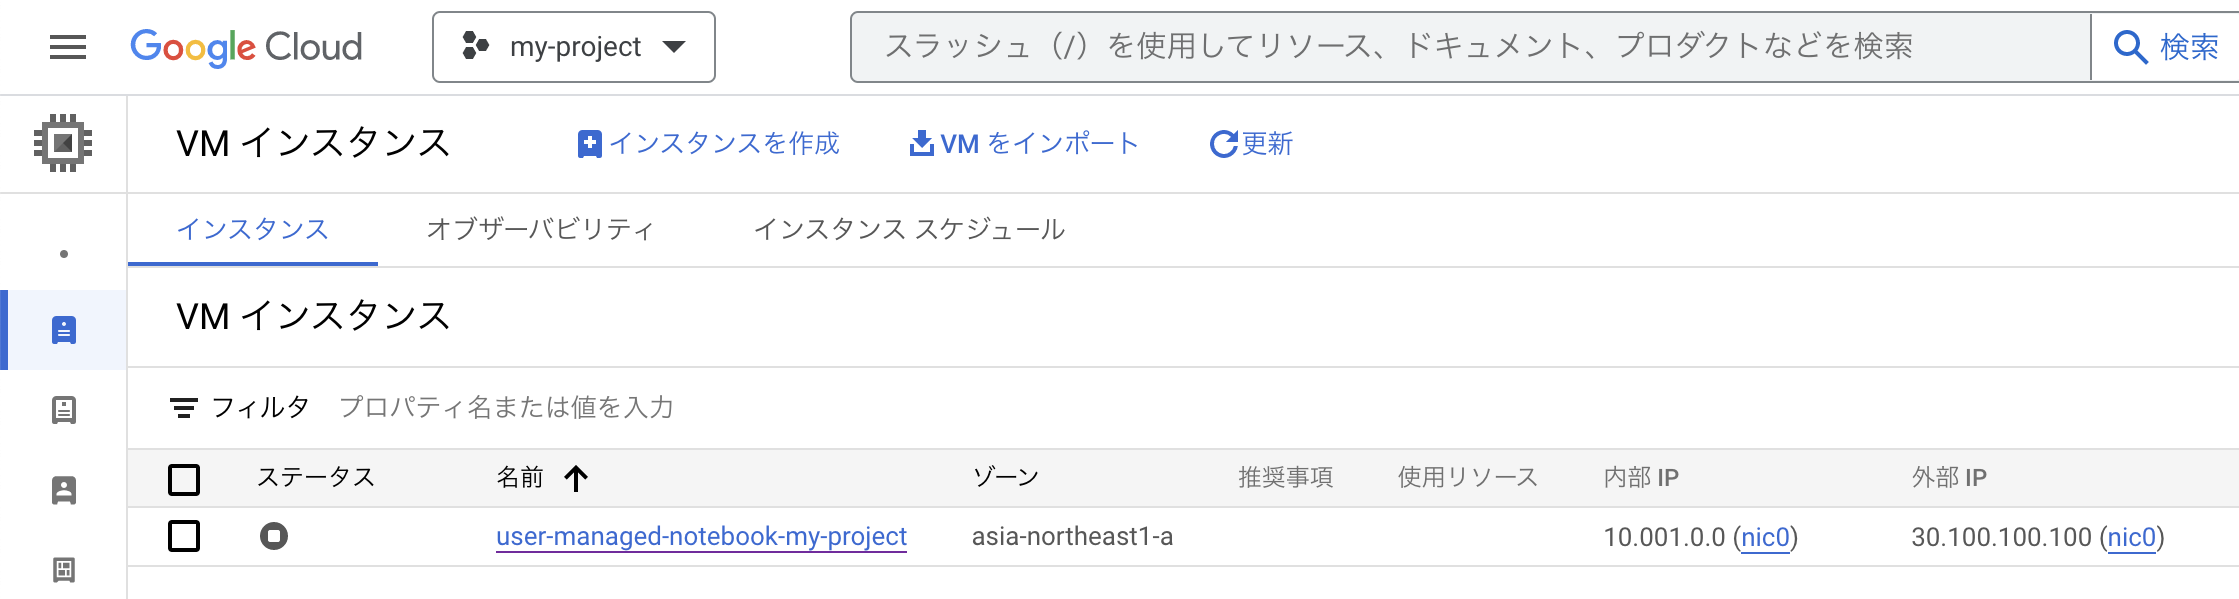Switch to the インスタンス スケジュール tab
2239x599 pixels.
909,230
